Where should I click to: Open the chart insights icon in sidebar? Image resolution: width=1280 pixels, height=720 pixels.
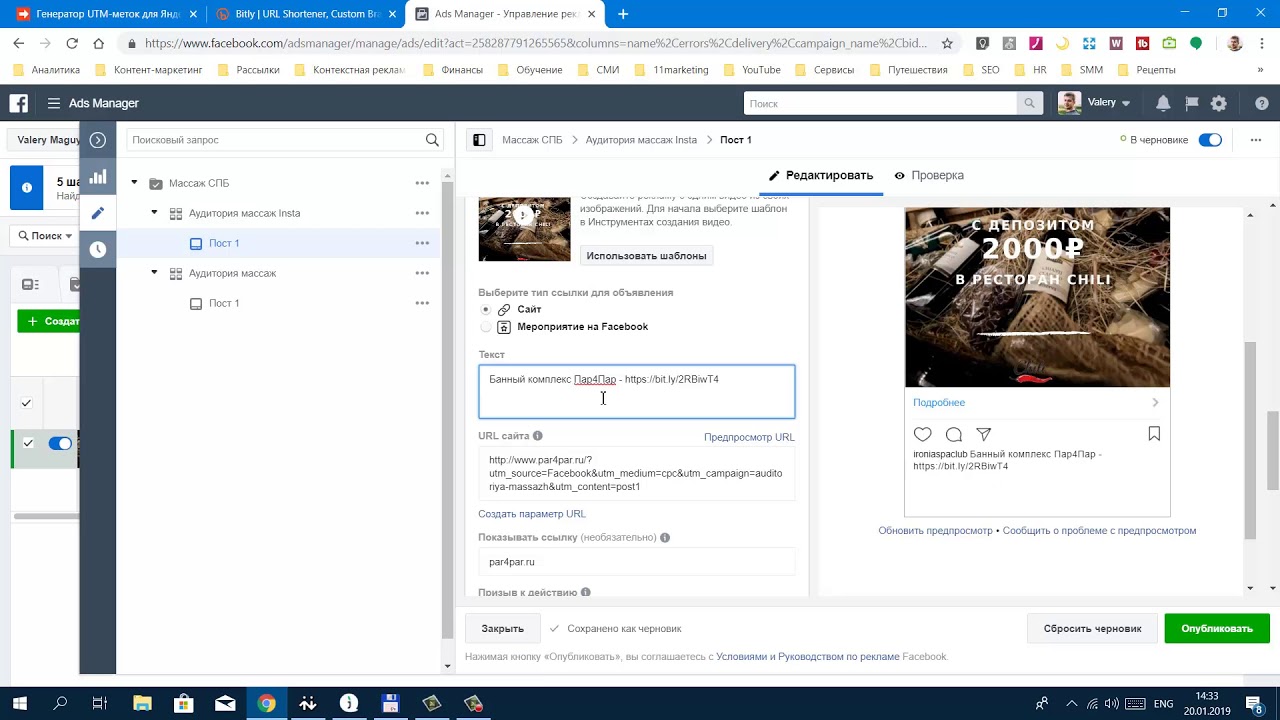(98, 177)
